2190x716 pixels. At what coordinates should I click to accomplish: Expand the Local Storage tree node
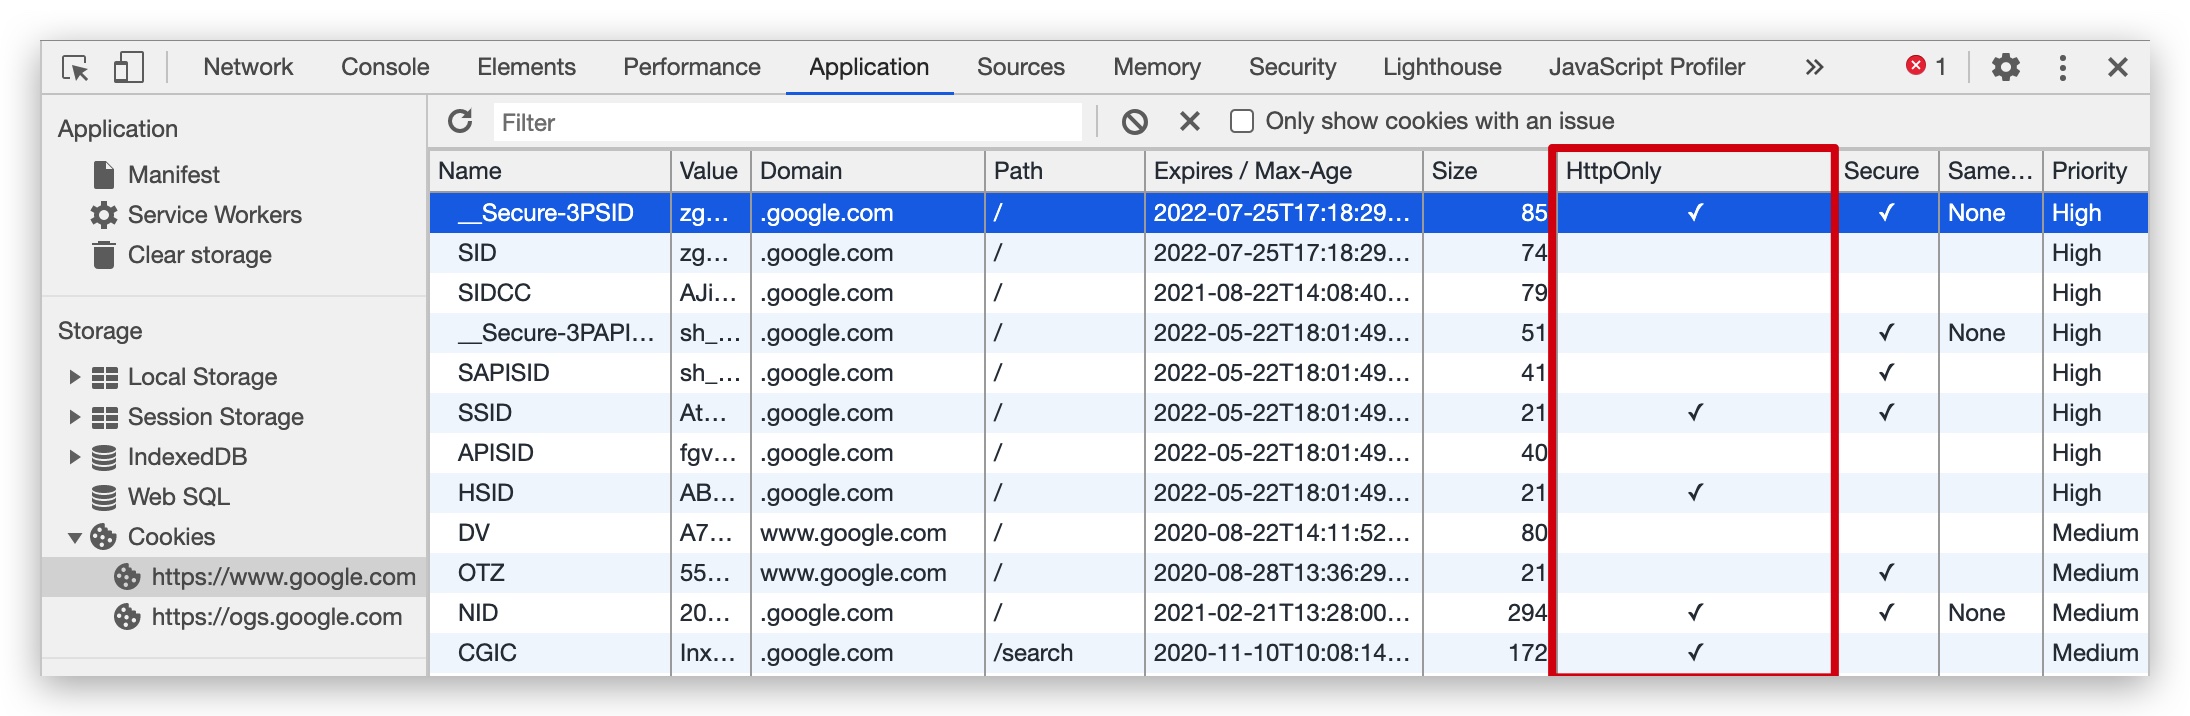pyautogui.click(x=74, y=377)
